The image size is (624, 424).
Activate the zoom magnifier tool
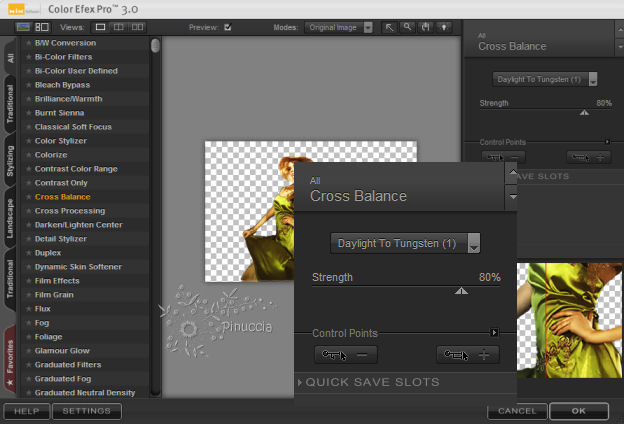[407, 27]
